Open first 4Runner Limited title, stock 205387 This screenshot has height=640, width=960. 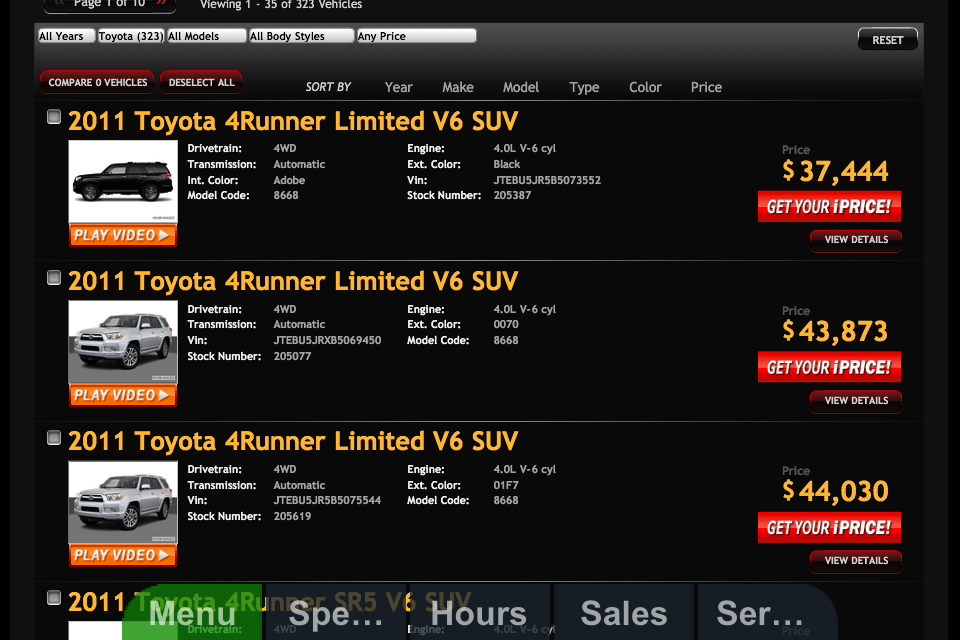[293, 121]
